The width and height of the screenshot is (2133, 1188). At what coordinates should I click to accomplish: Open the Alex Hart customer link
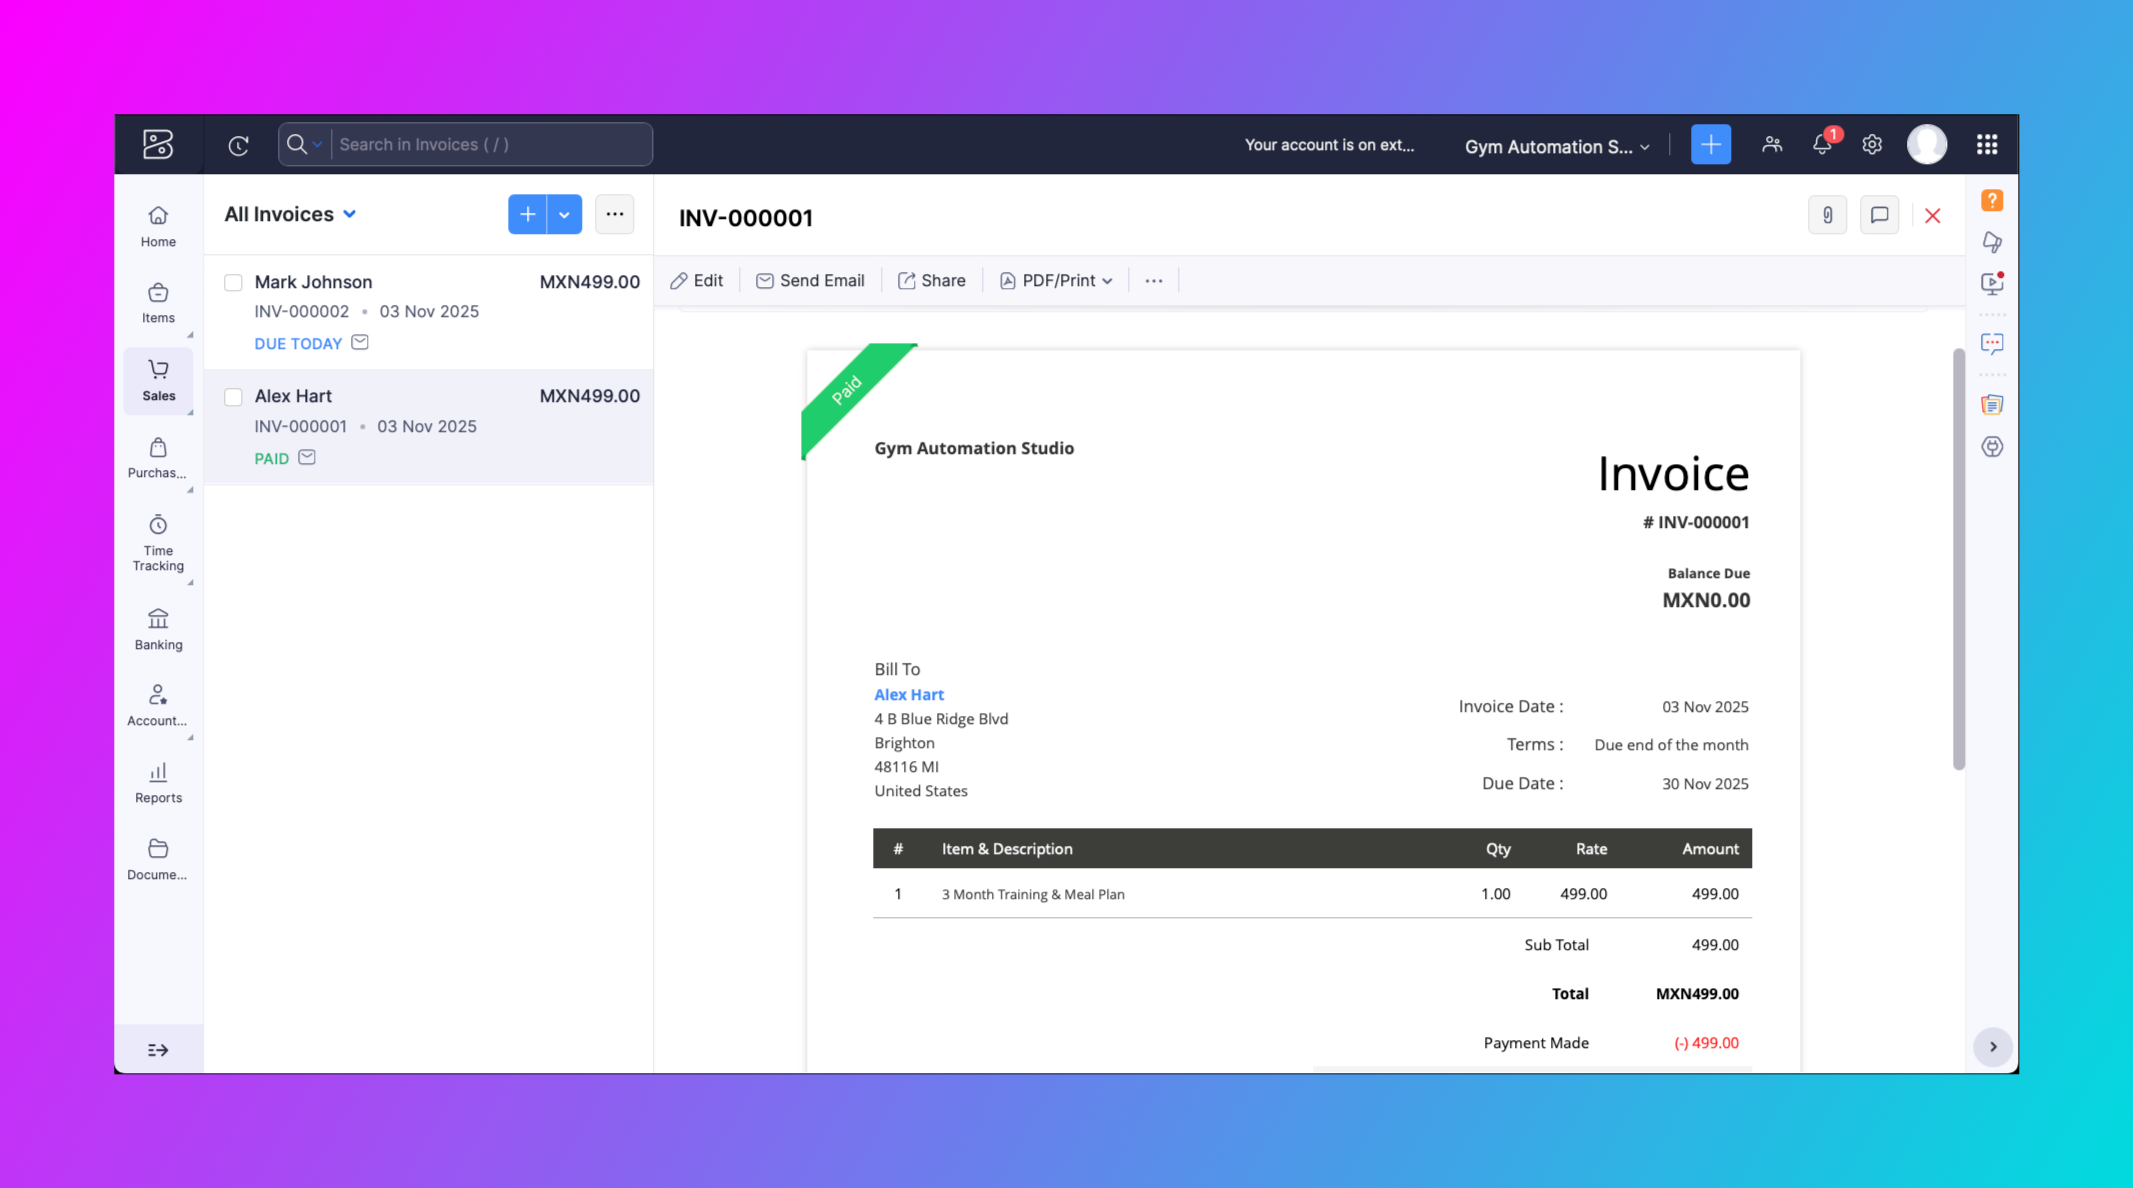click(x=908, y=694)
